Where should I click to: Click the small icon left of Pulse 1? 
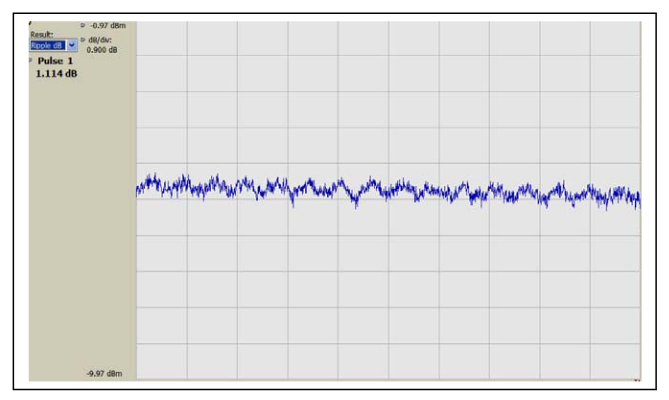pyautogui.click(x=31, y=60)
